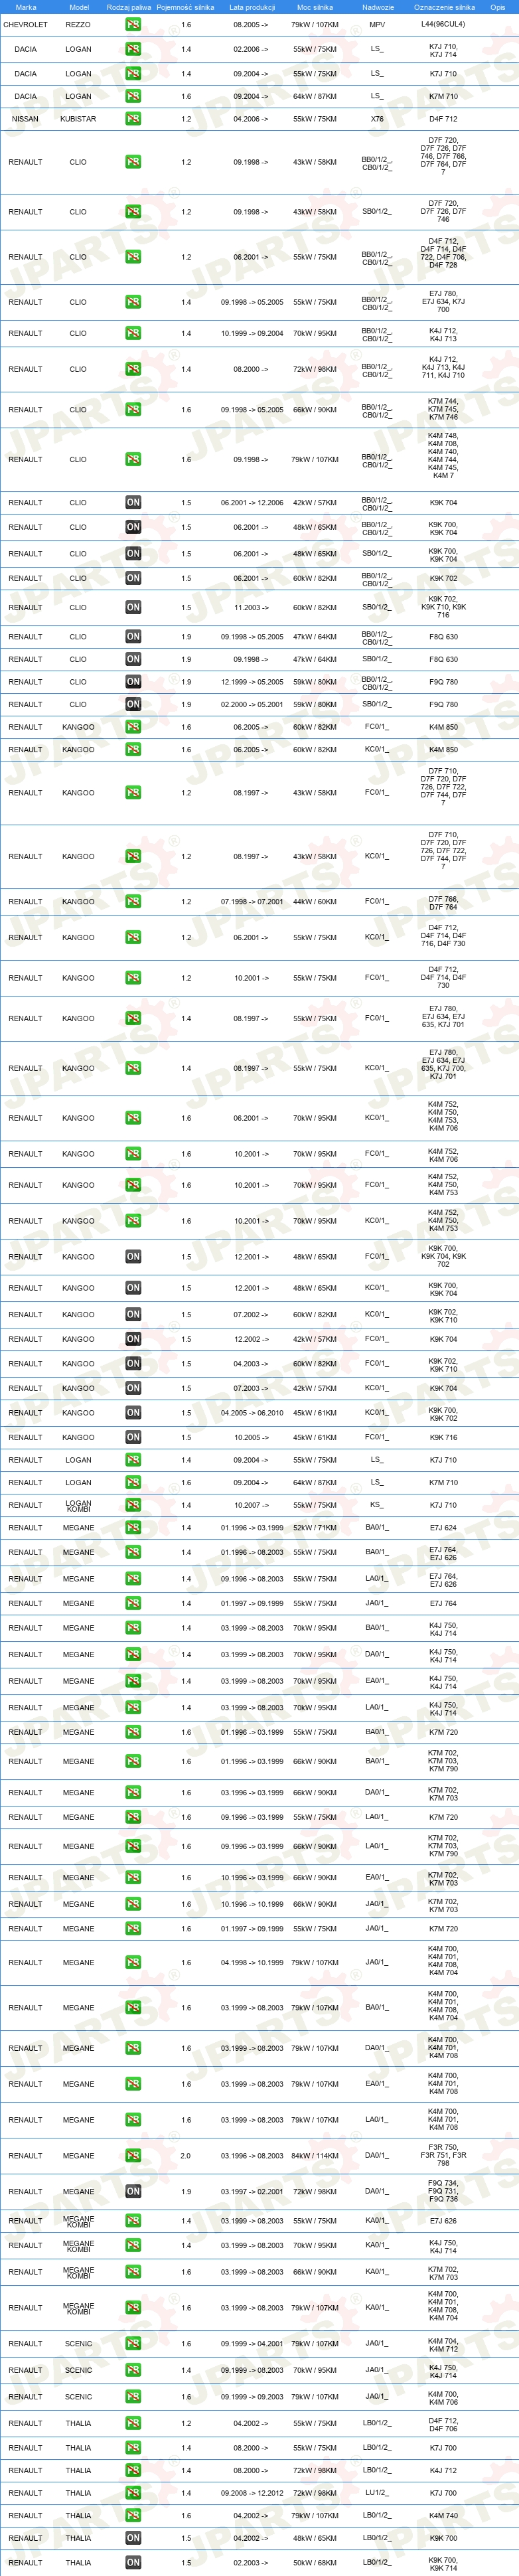Click the MPV body type cell

point(377,24)
